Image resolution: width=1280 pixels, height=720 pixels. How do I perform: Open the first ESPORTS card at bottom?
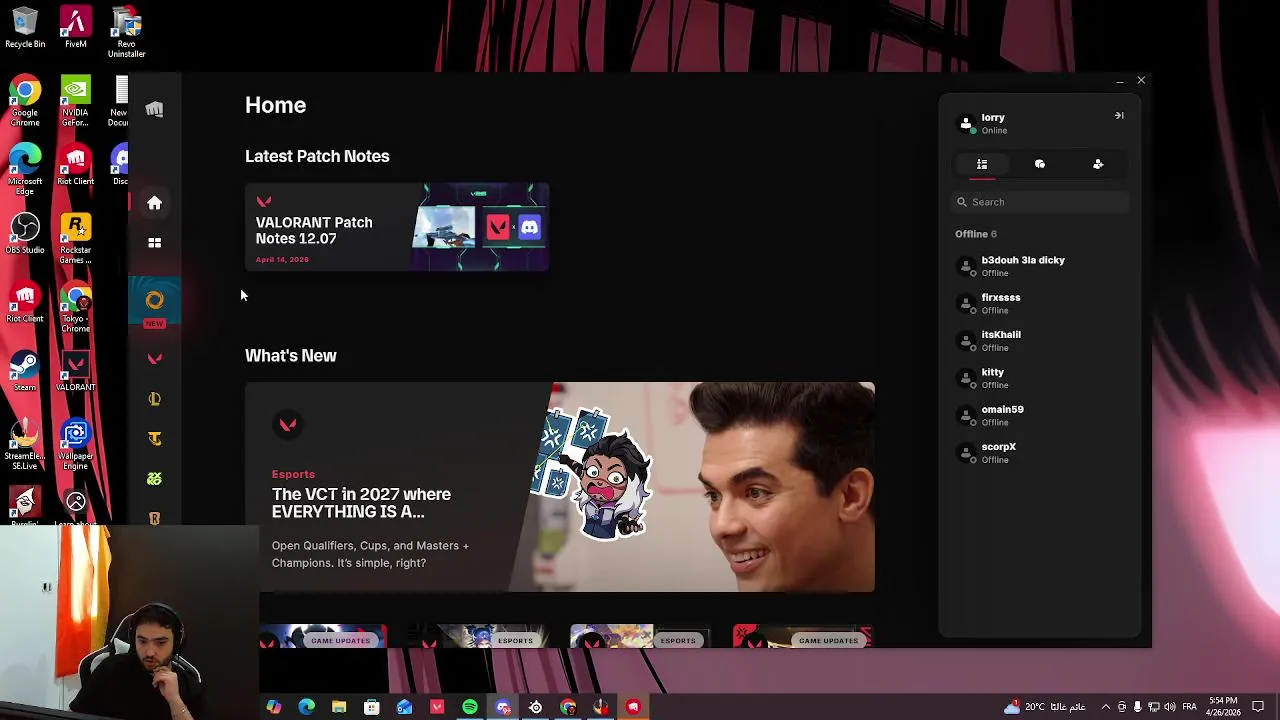point(478,636)
